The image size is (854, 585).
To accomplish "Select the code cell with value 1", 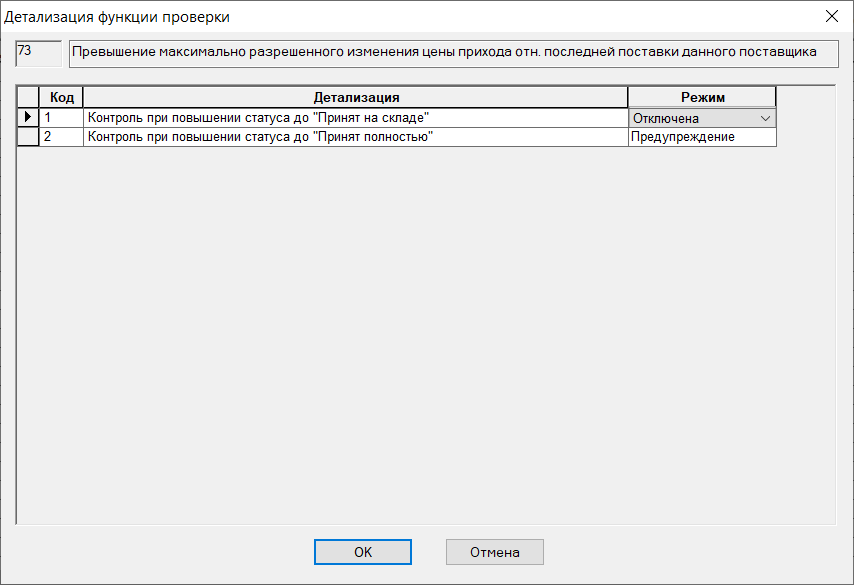I will [x=62, y=118].
